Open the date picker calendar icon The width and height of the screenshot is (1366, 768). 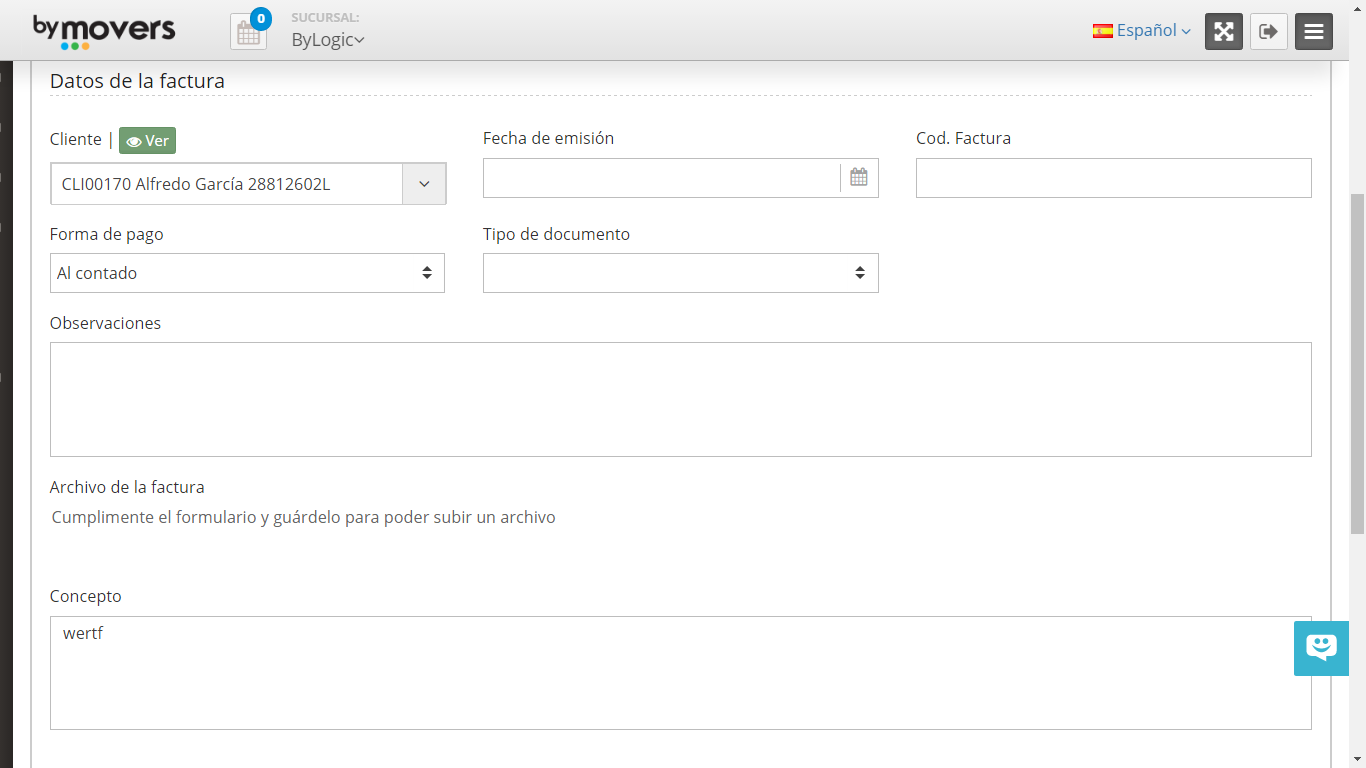(x=858, y=177)
